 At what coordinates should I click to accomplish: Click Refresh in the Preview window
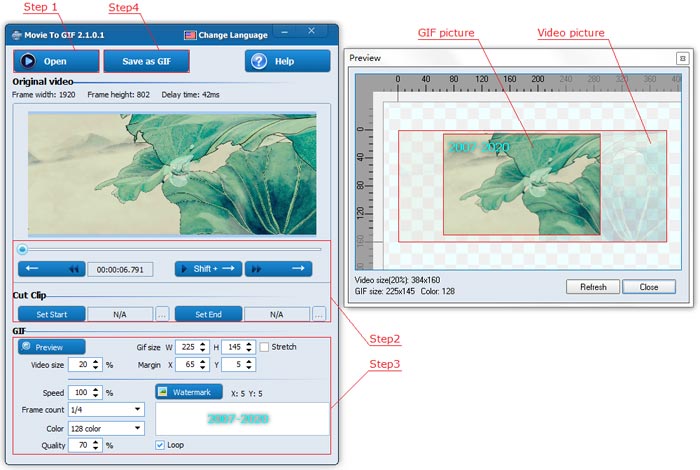pyautogui.click(x=592, y=287)
